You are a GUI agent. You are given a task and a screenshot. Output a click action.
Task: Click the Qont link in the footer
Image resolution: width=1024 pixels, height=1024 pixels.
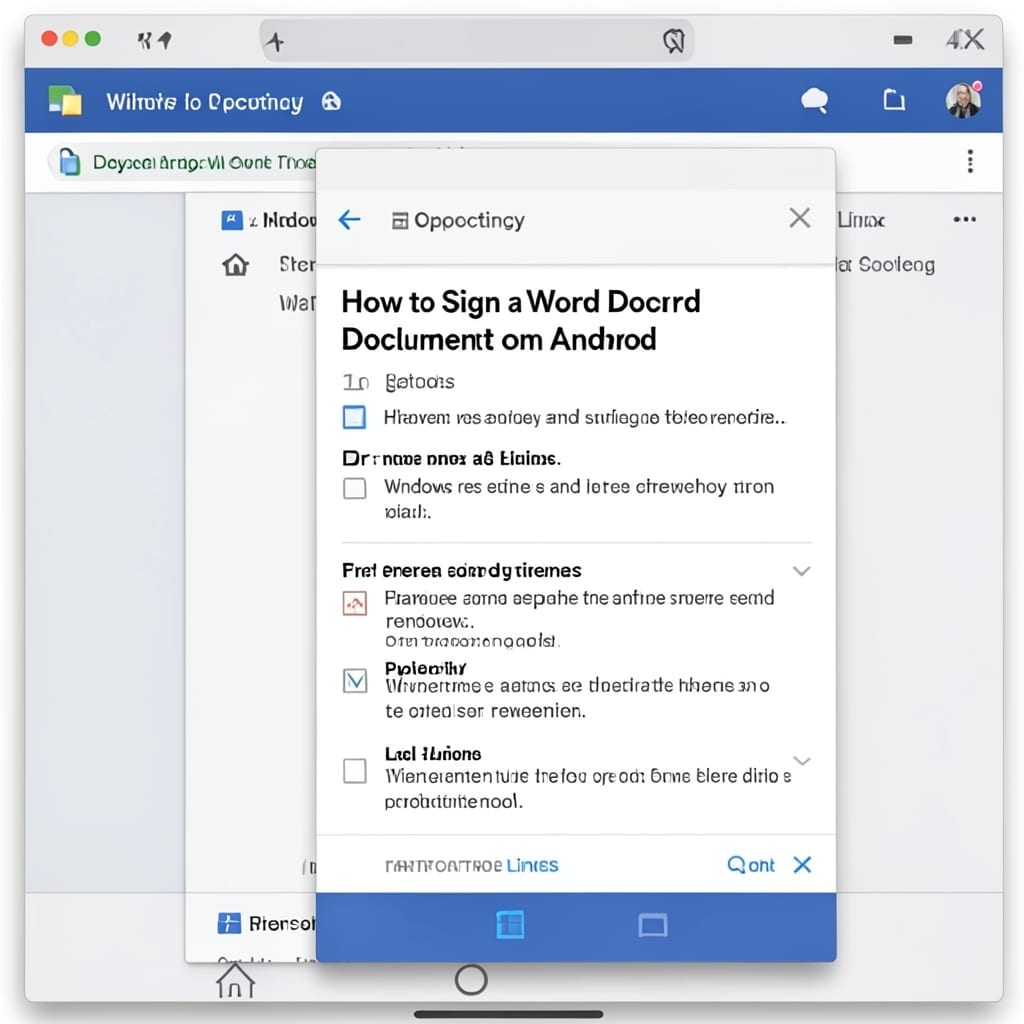[x=750, y=865]
